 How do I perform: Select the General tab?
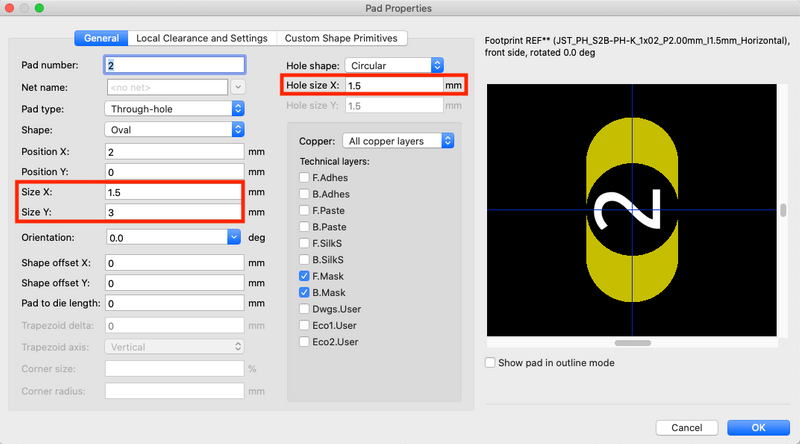tap(101, 38)
